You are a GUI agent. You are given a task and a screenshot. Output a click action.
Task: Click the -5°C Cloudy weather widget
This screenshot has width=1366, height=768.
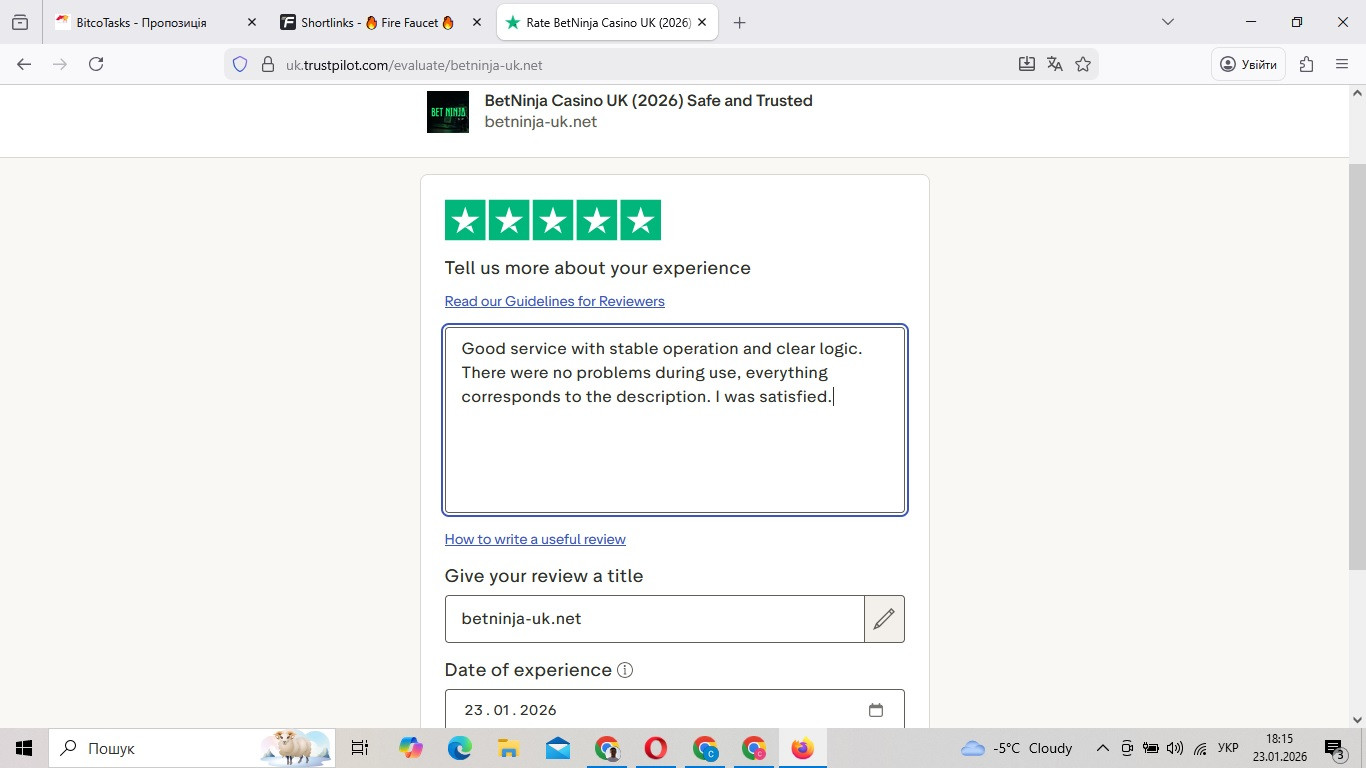pyautogui.click(x=1016, y=748)
